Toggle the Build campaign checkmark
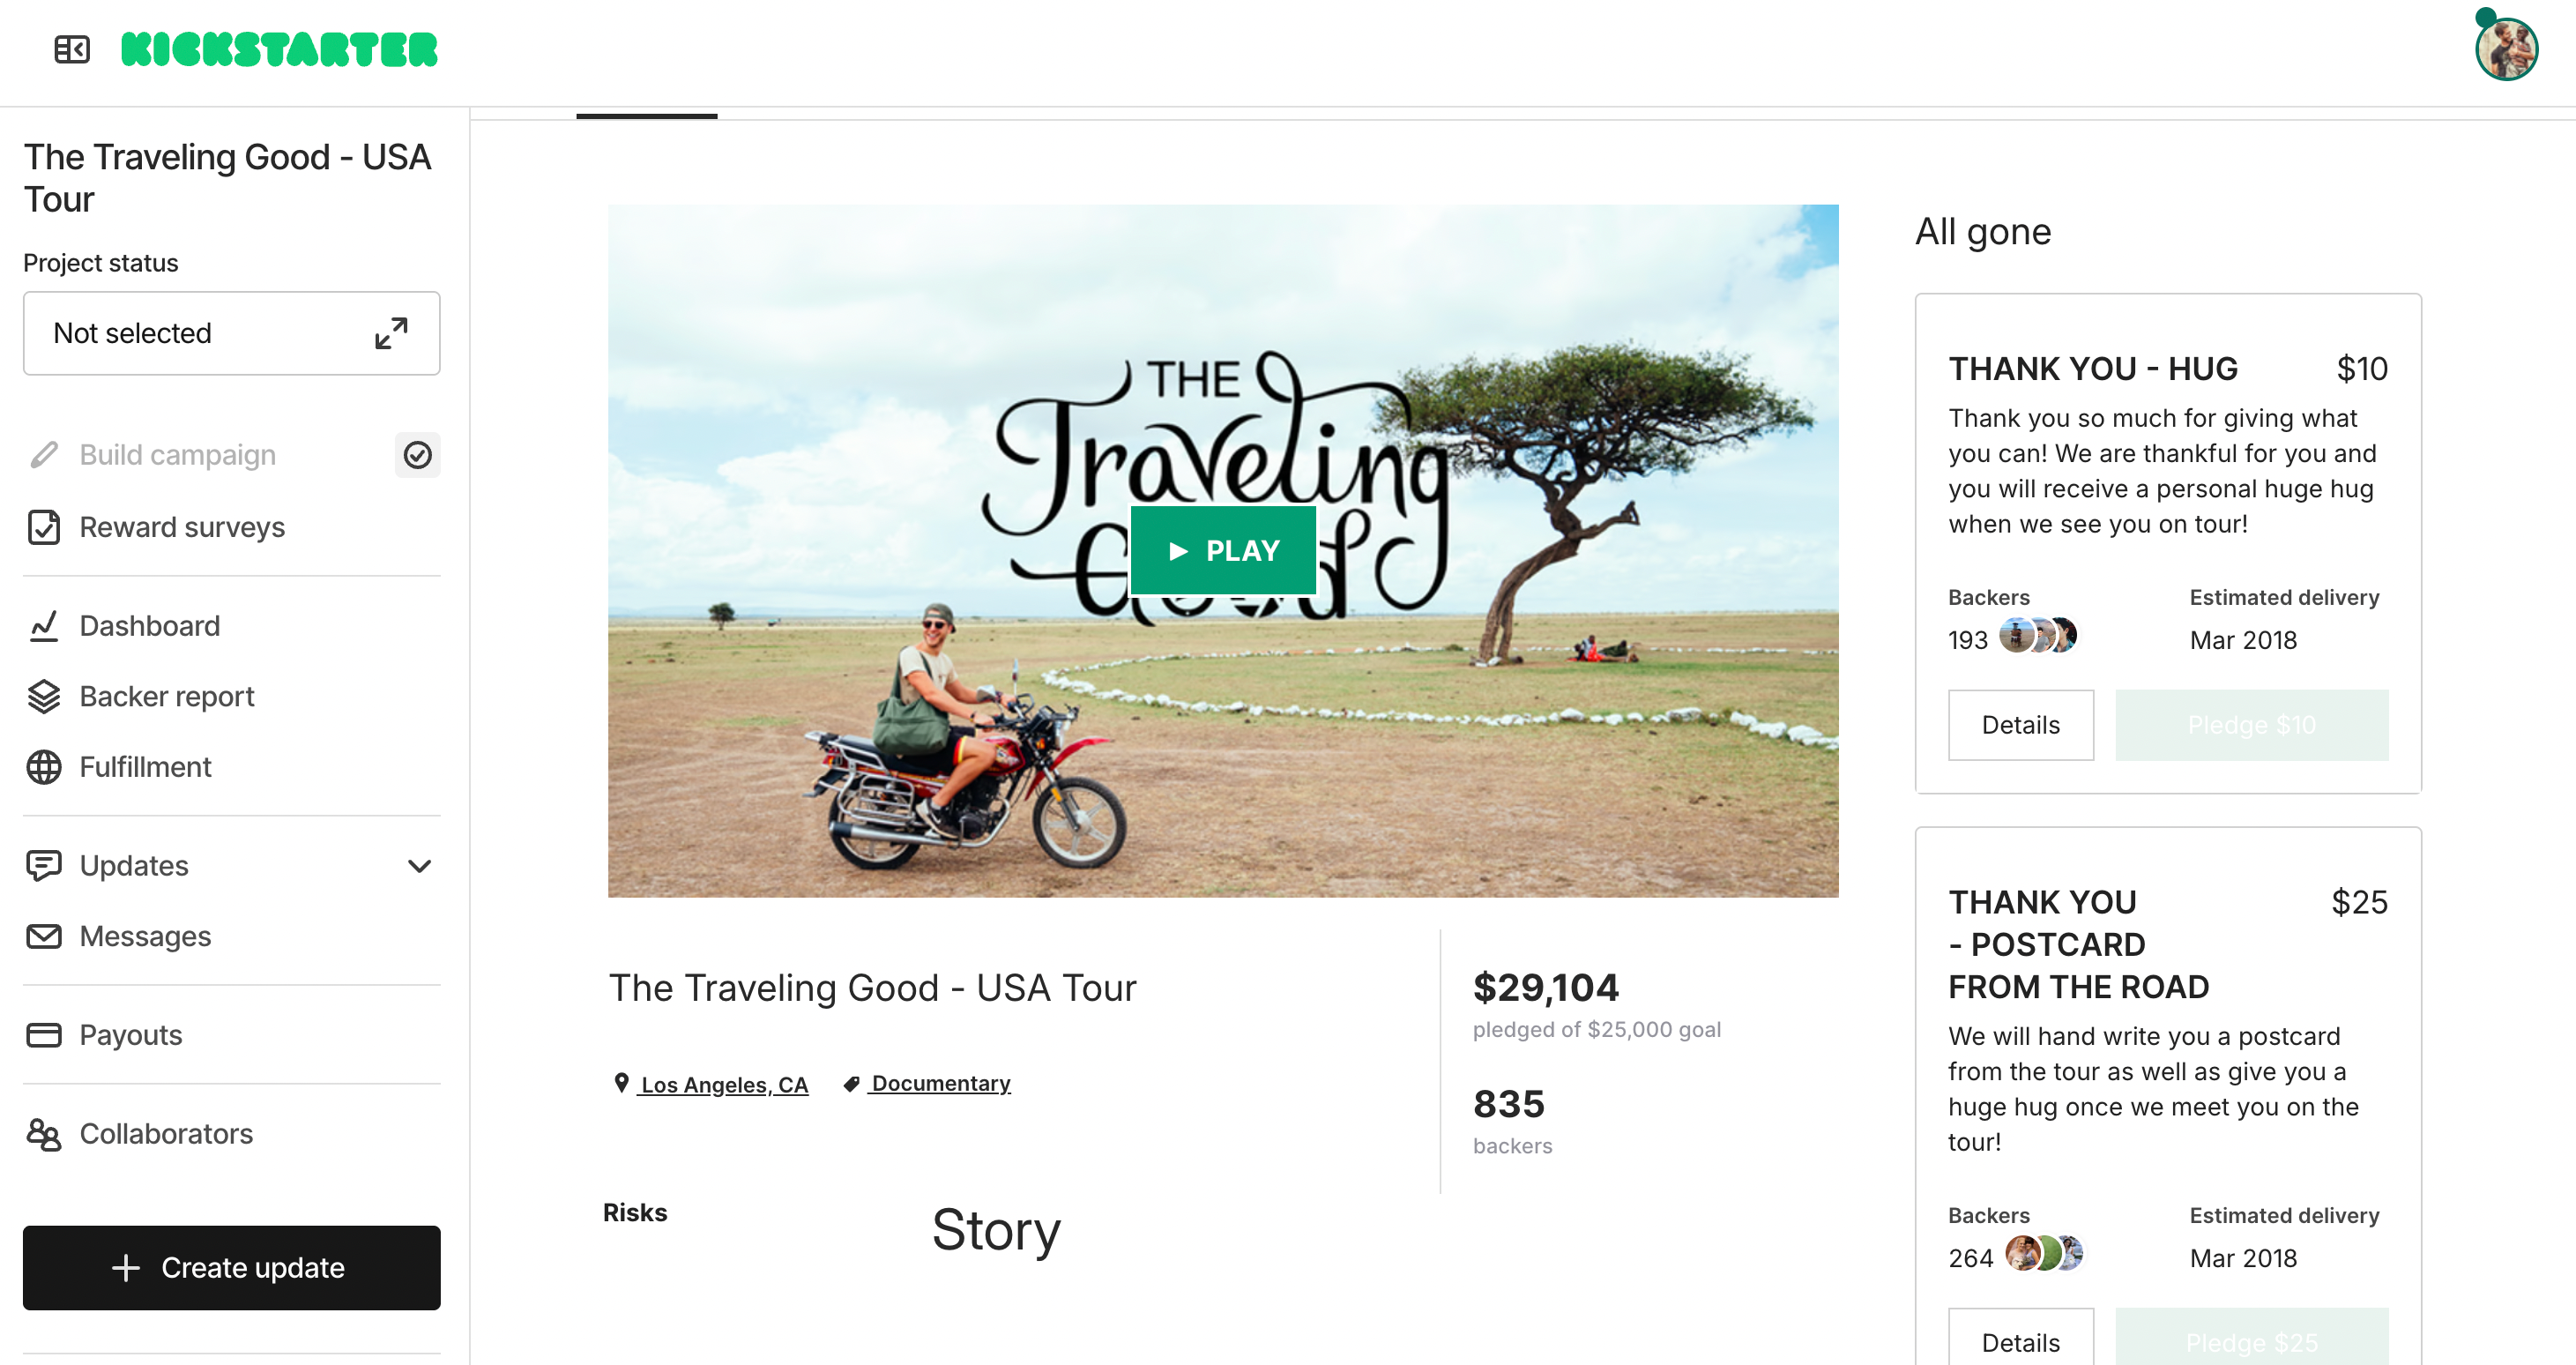Viewport: 2576px width, 1365px height. [x=417, y=455]
